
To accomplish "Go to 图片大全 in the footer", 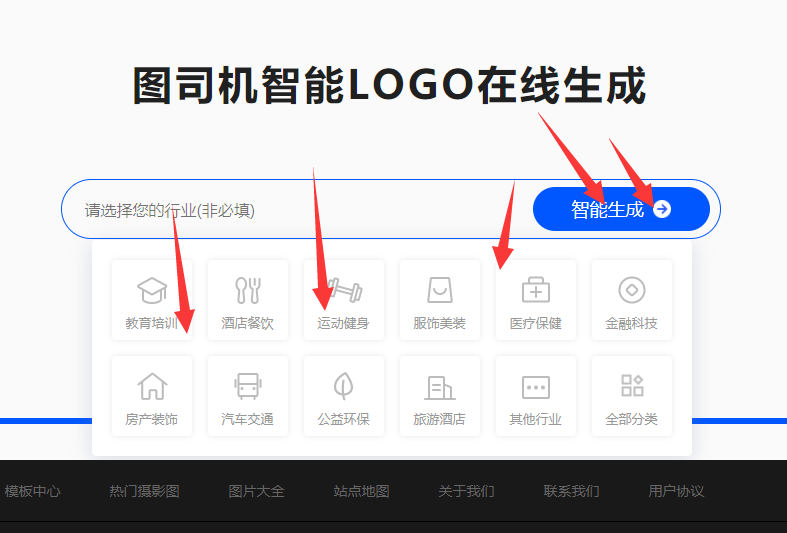I will point(256,491).
